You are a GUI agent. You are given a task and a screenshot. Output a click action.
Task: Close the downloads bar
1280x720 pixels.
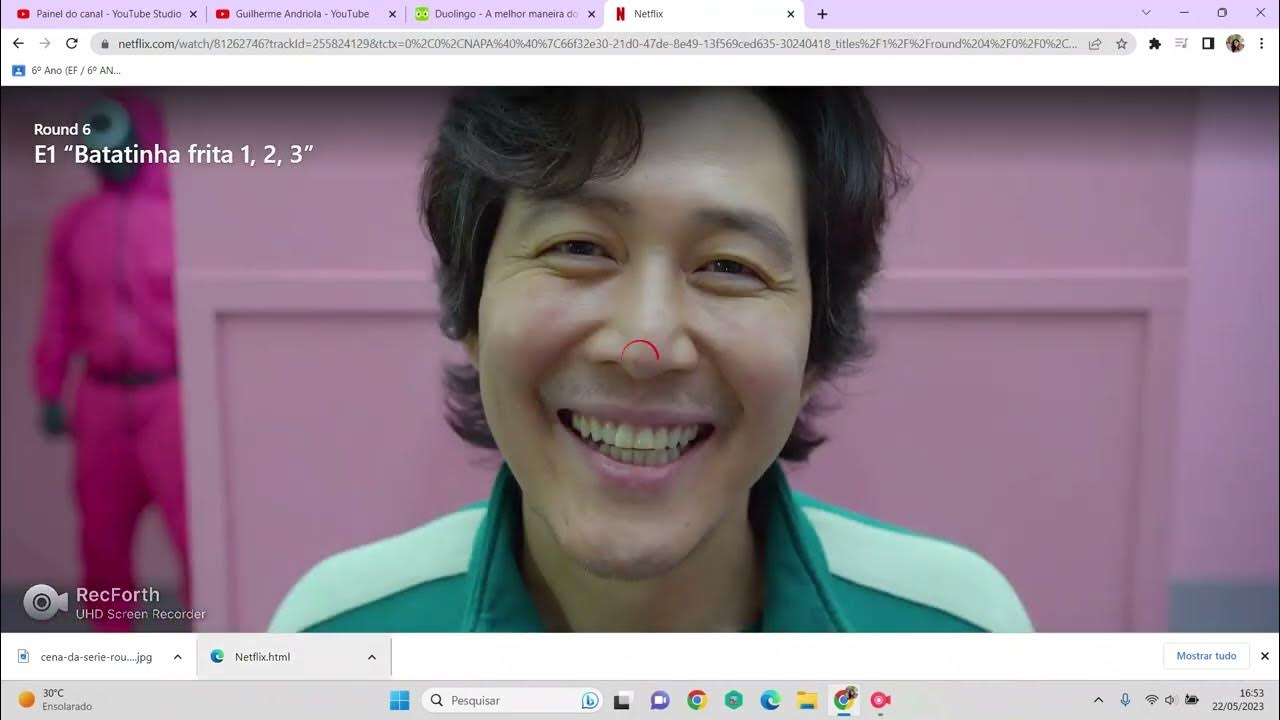coord(1264,656)
